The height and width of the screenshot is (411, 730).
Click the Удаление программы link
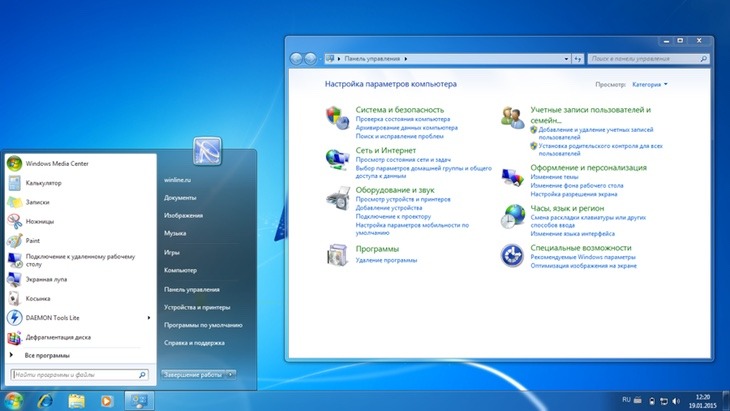[386, 260]
